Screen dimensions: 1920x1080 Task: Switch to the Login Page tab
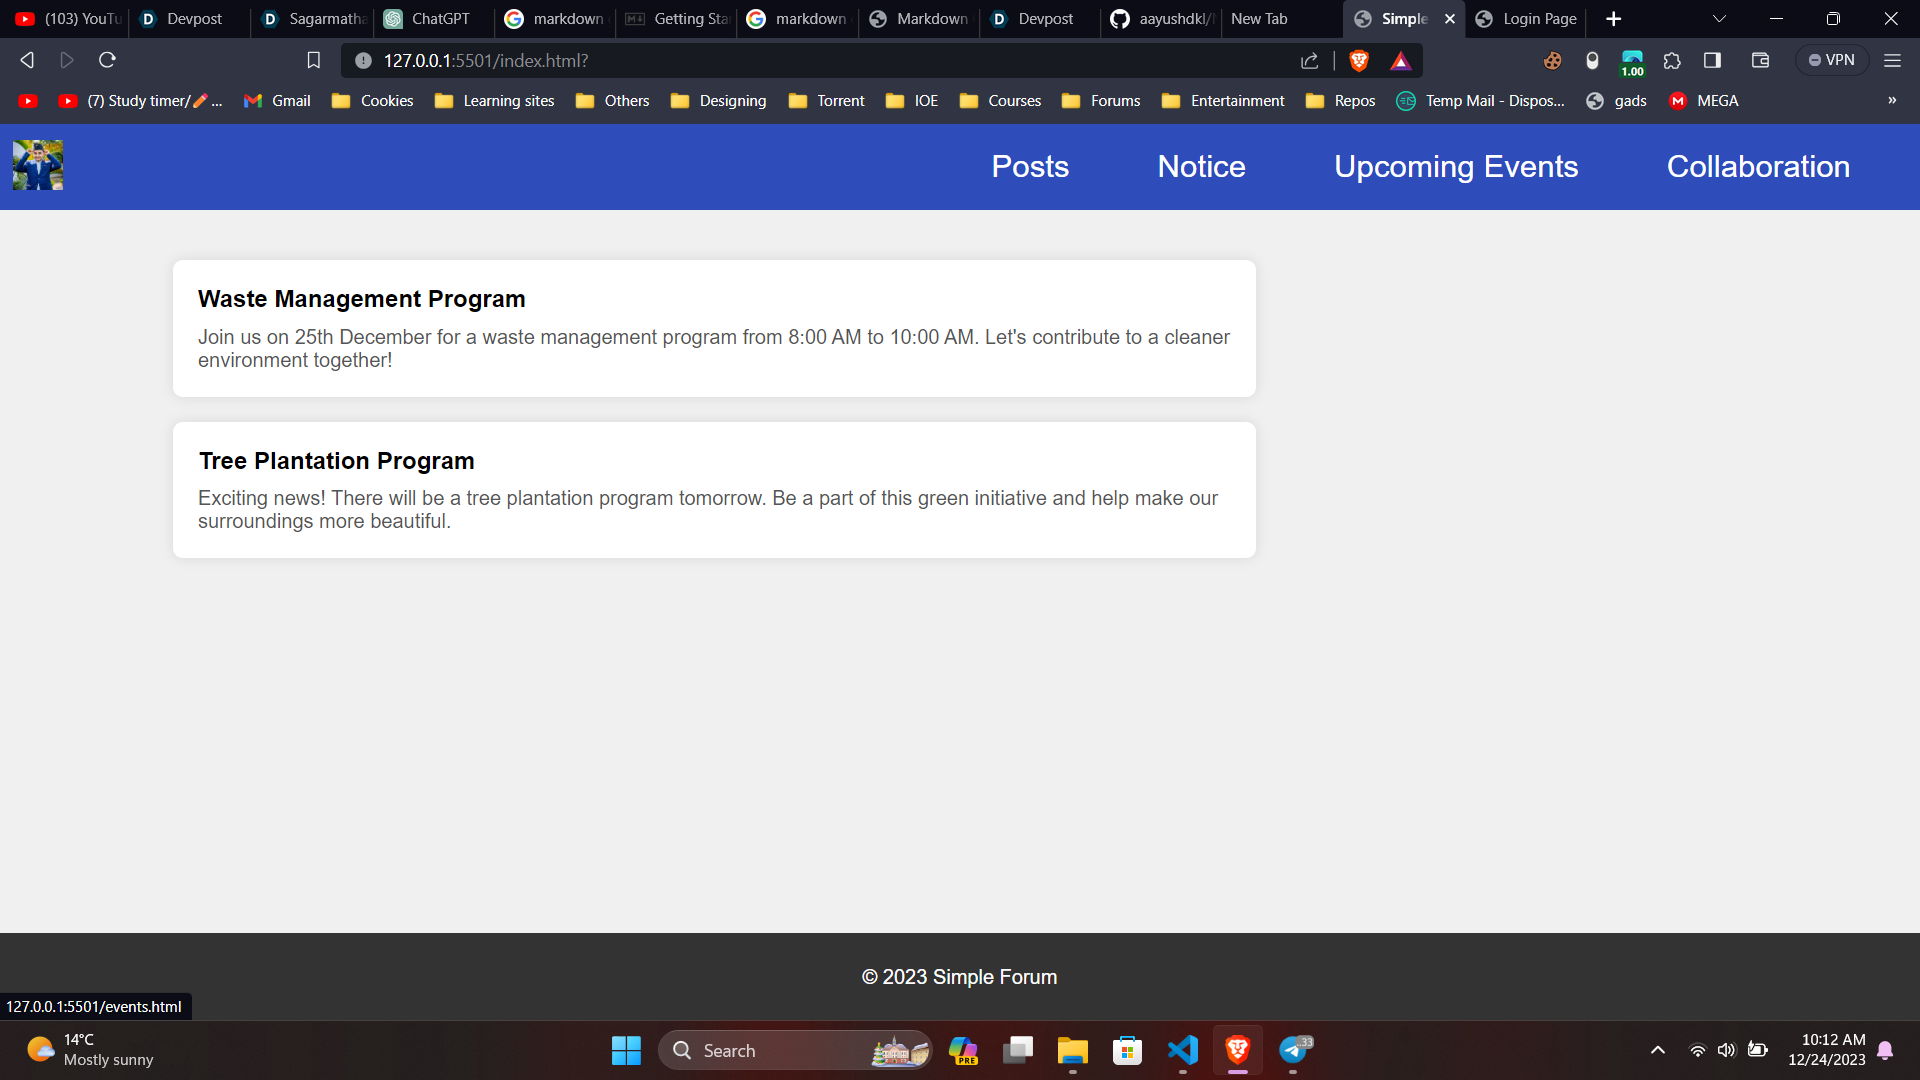pos(1527,19)
